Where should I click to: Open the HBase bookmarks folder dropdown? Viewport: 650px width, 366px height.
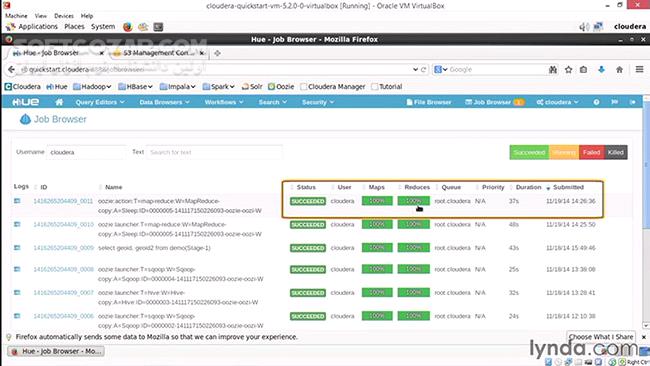(x=136, y=87)
